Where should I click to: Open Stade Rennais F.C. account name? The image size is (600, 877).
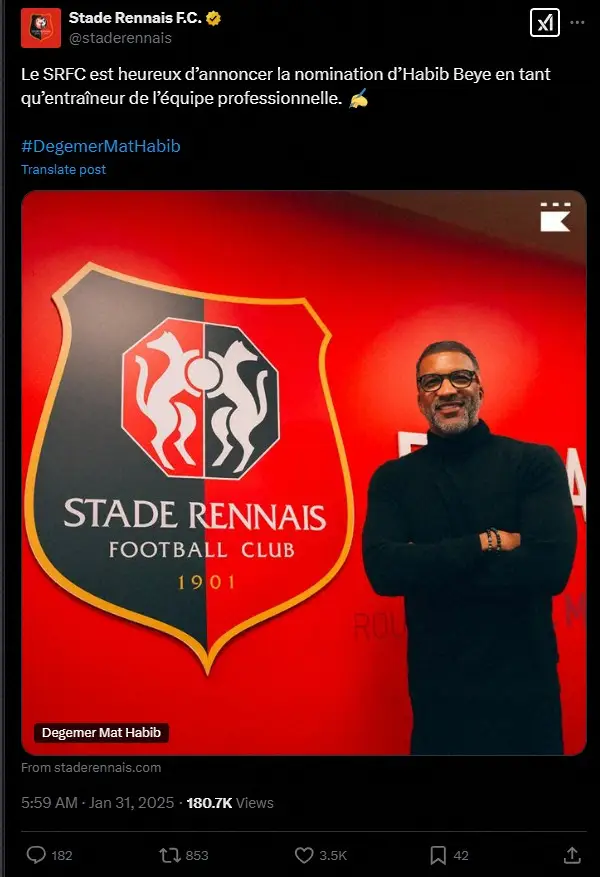(x=135, y=18)
